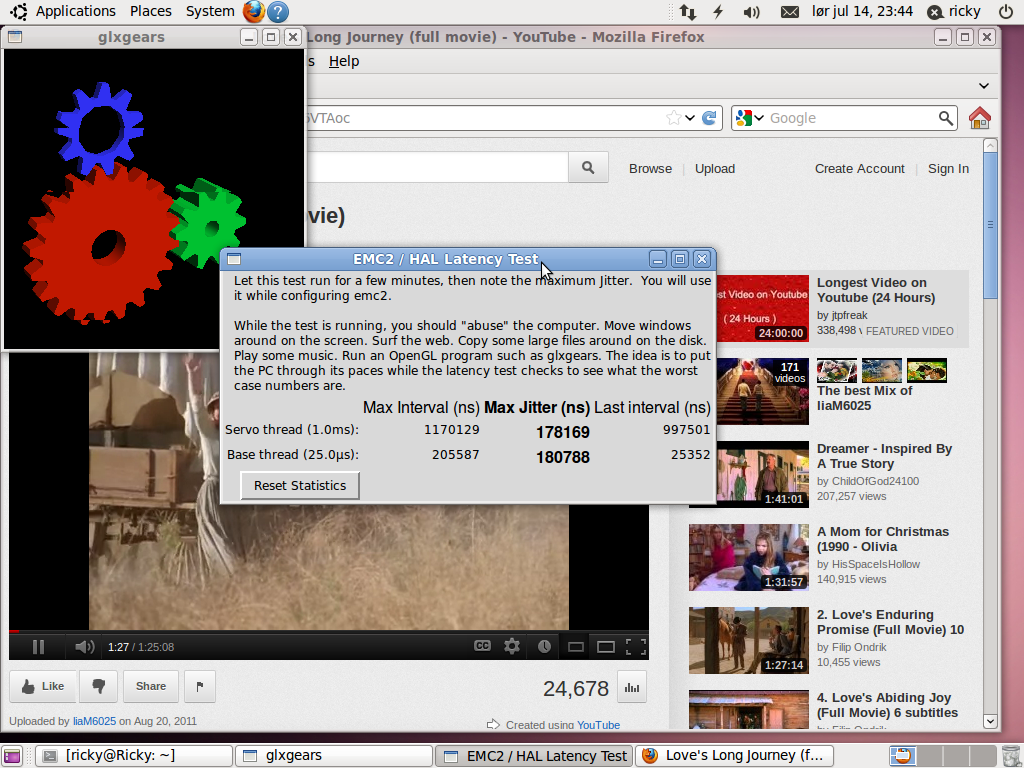Open the YouTube Upload link
This screenshot has height=768, width=1024.
(715, 168)
